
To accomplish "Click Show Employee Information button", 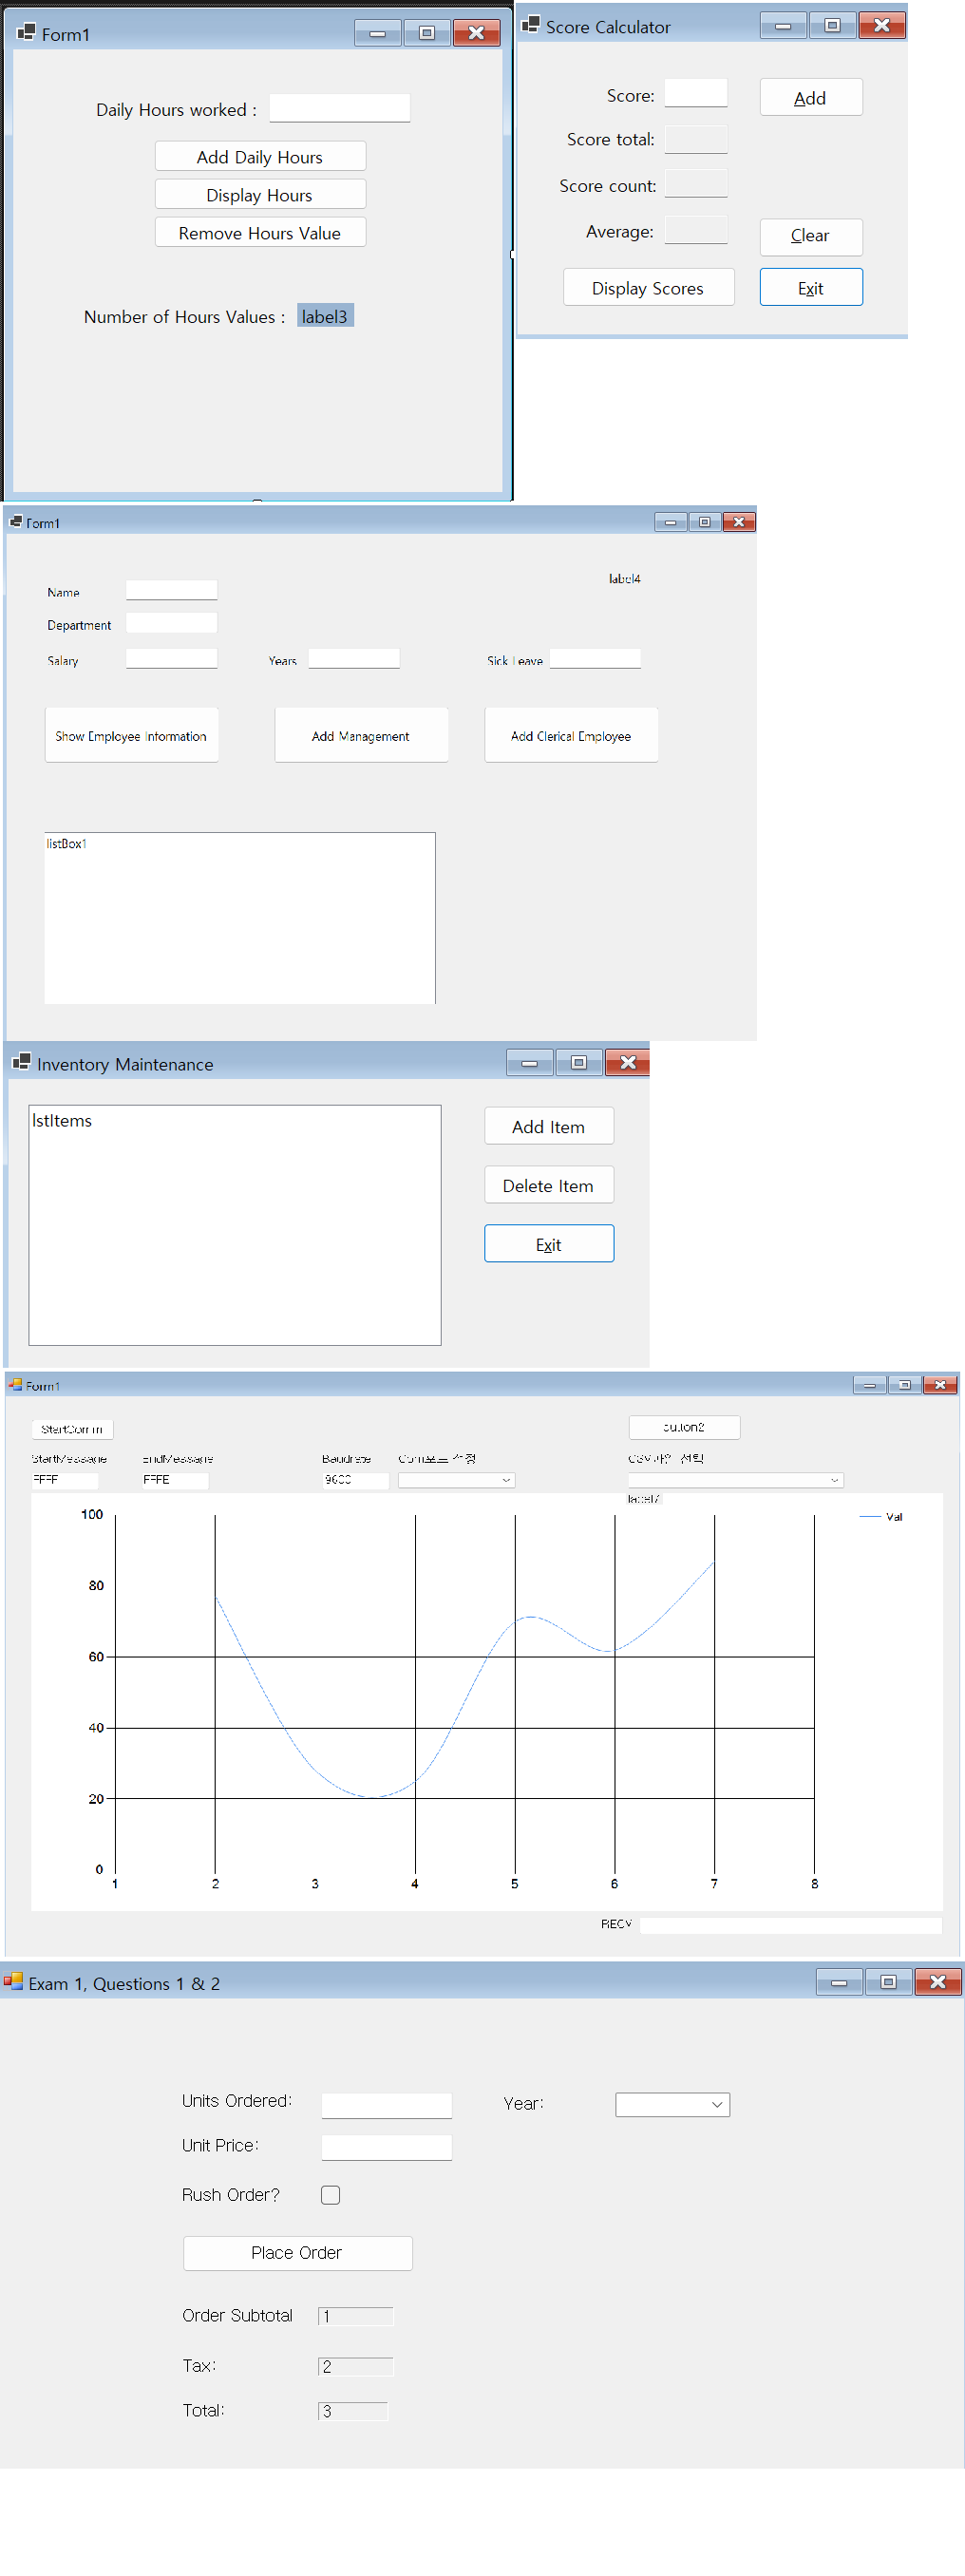I will click(x=131, y=735).
